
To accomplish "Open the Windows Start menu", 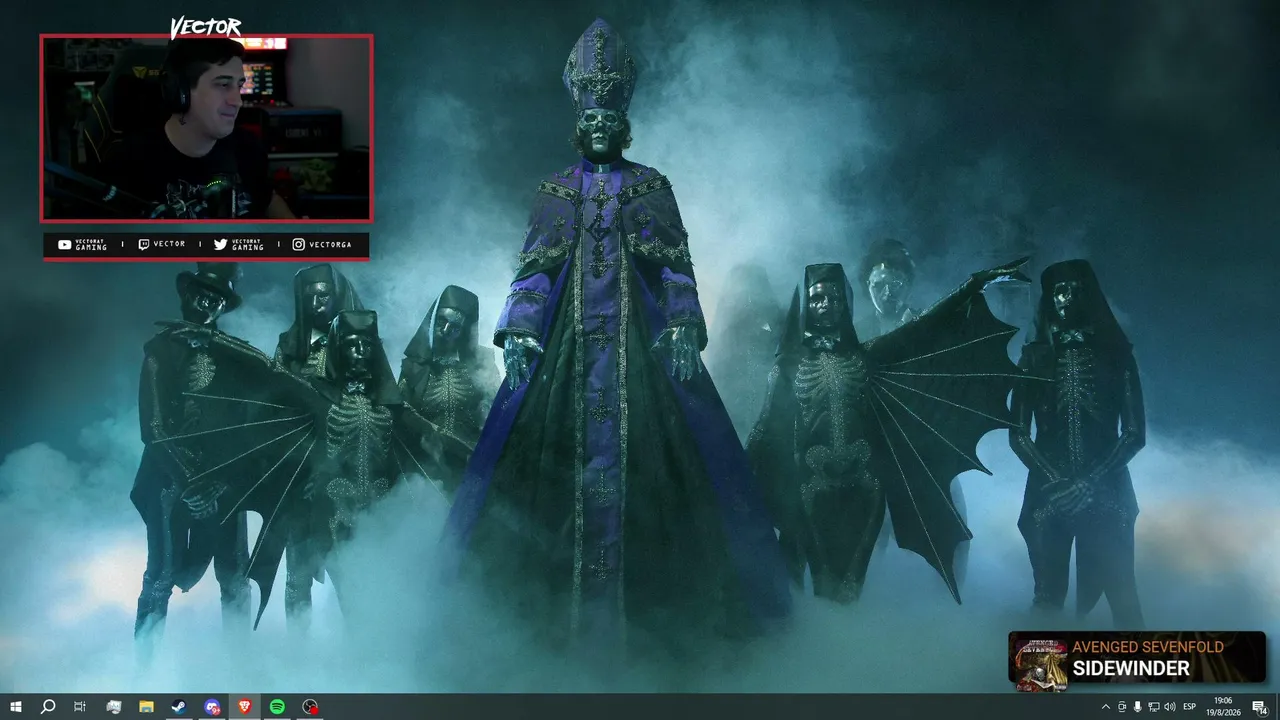I will coord(15,707).
